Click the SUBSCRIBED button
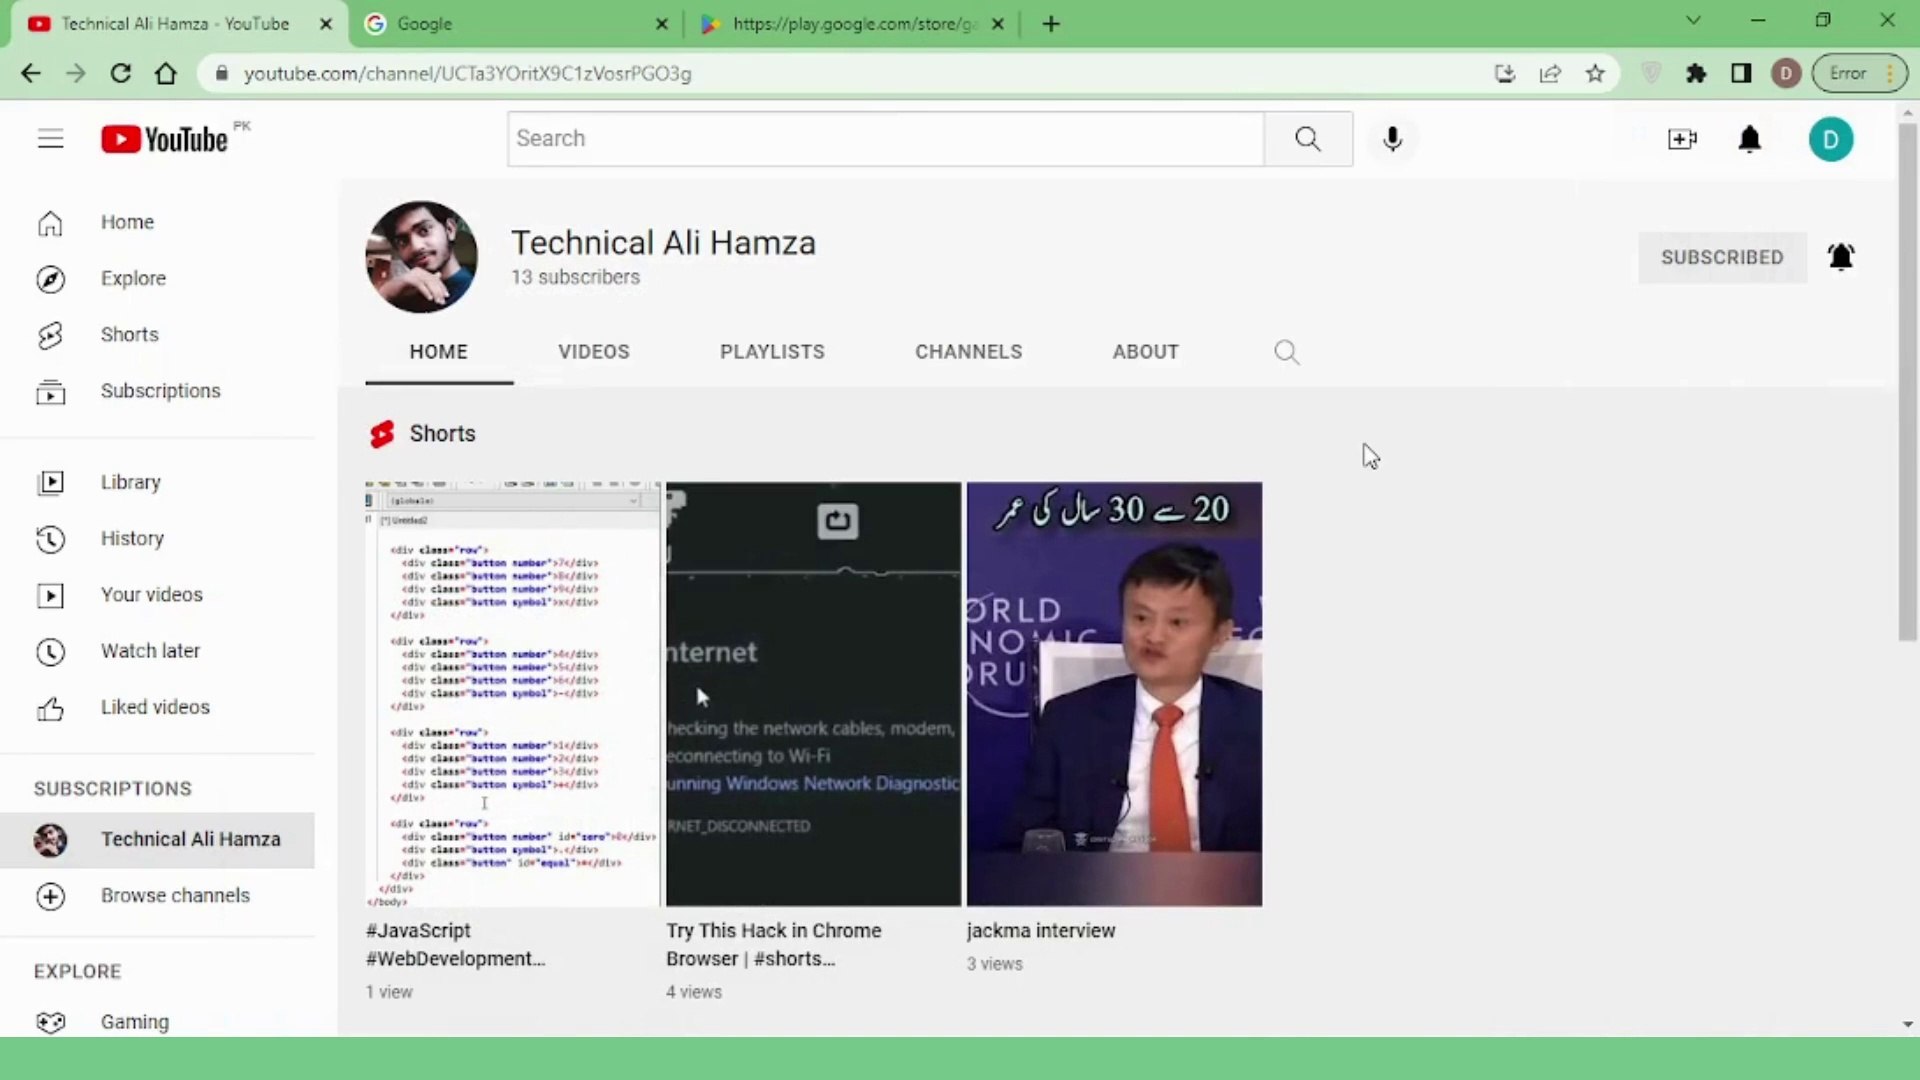Image resolution: width=1920 pixels, height=1080 pixels. pos(1722,257)
